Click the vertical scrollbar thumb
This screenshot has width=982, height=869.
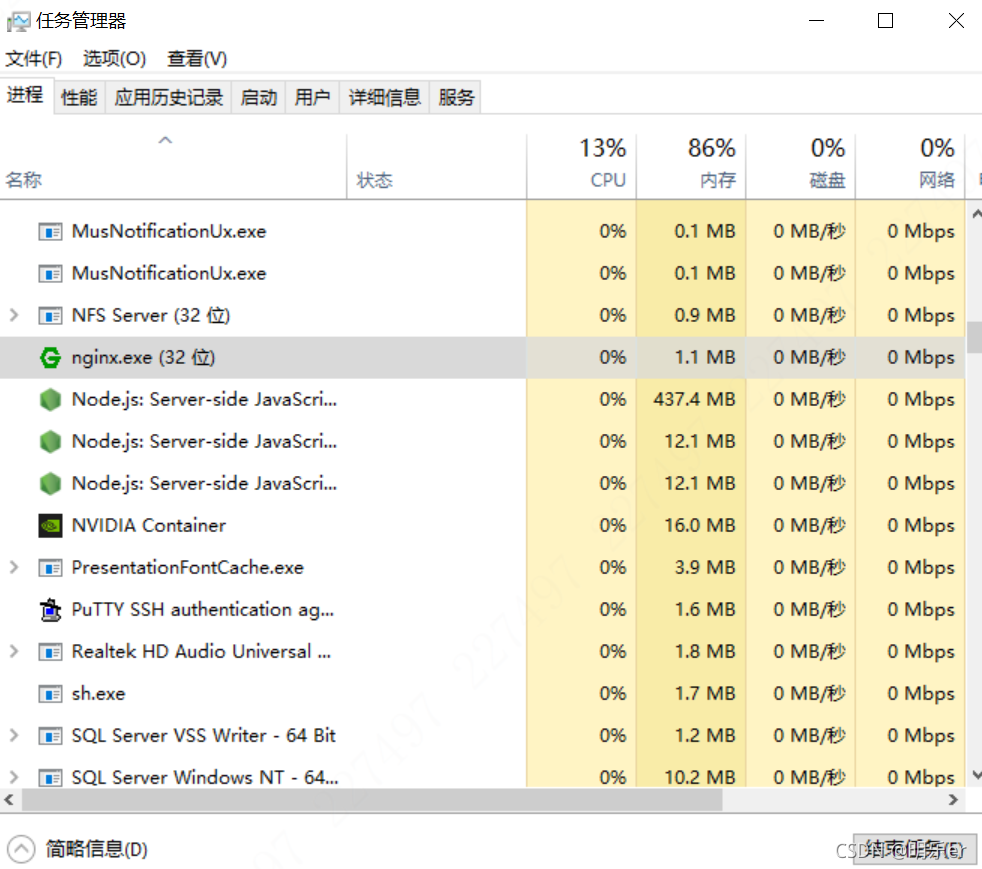tap(974, 337)
